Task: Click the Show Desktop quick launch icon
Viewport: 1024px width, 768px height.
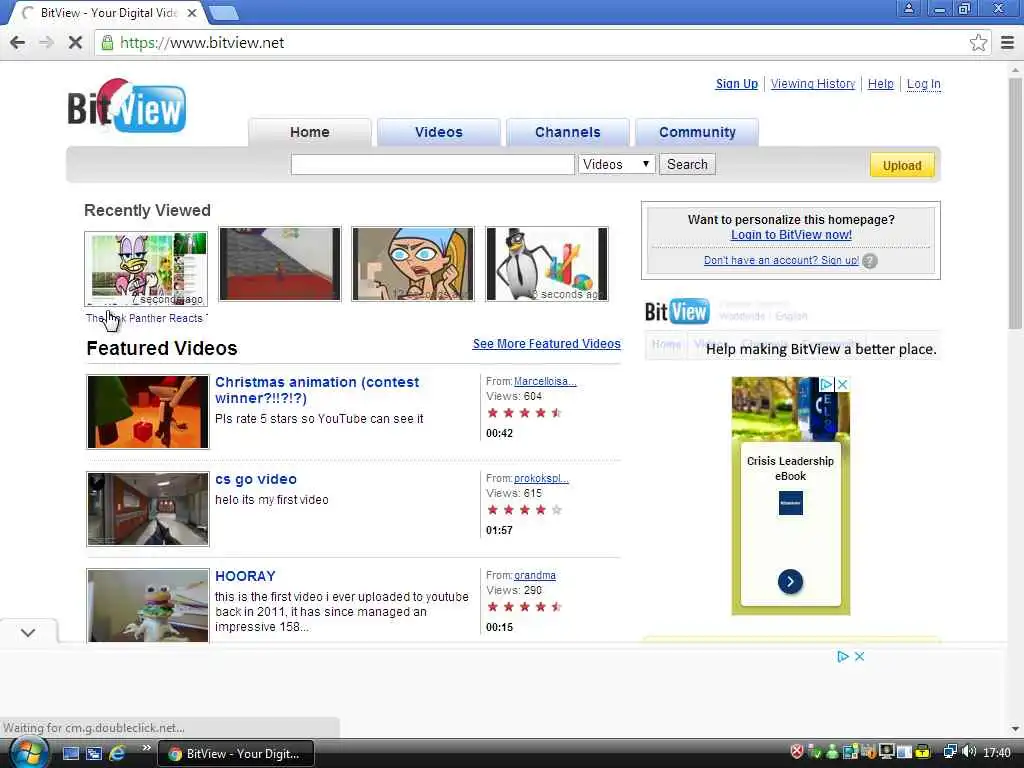Action: (71, 754)
